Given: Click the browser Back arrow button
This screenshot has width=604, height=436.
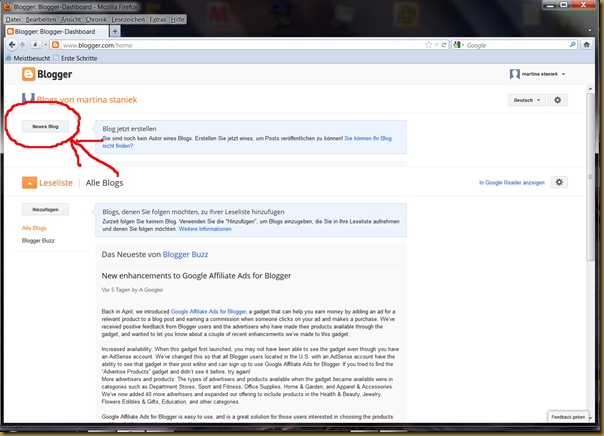Looking at the screenshot, I should click(x=12, y=45).
